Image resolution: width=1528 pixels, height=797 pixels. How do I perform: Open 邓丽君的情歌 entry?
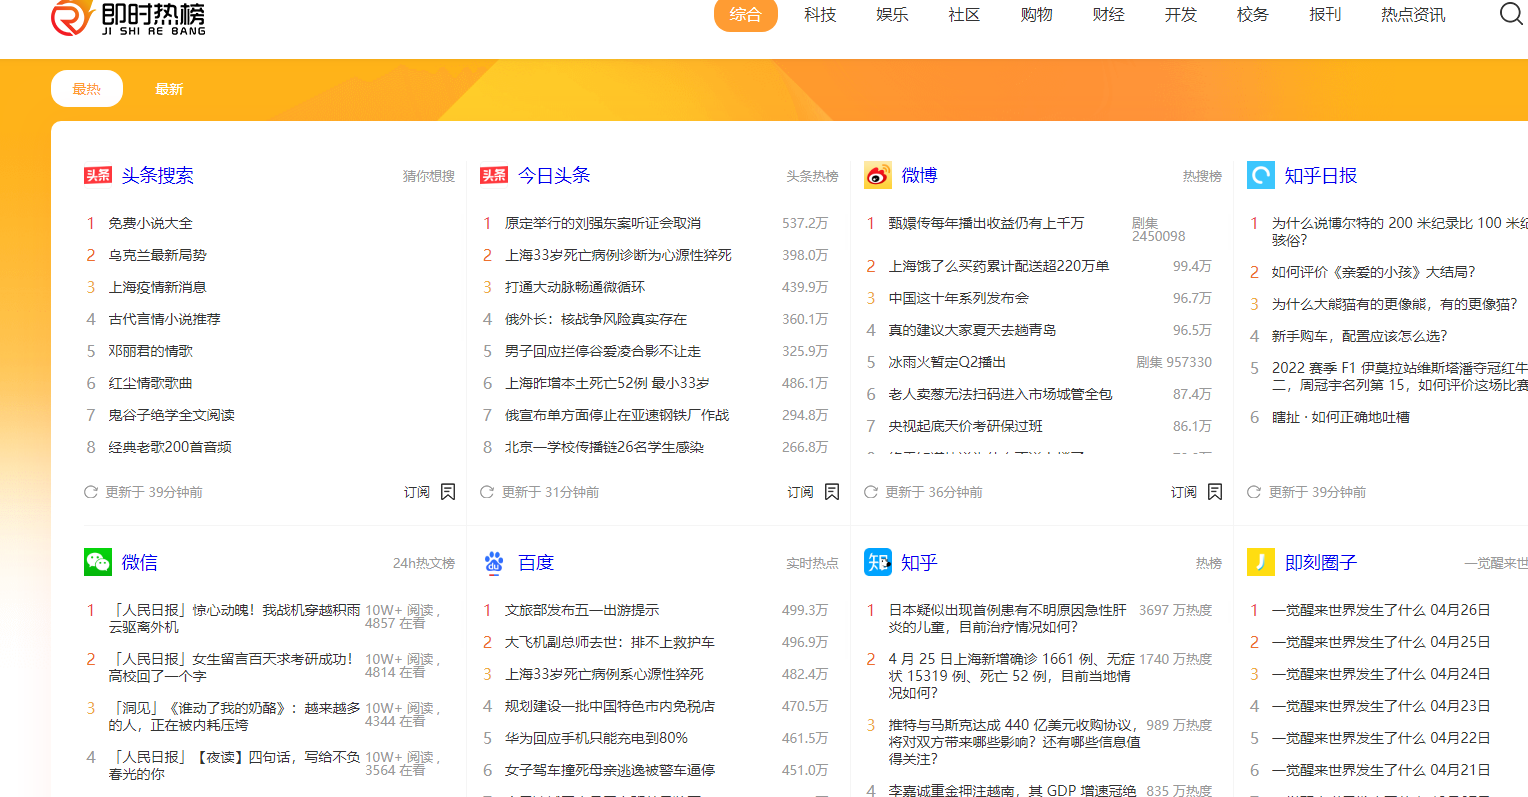150,351
